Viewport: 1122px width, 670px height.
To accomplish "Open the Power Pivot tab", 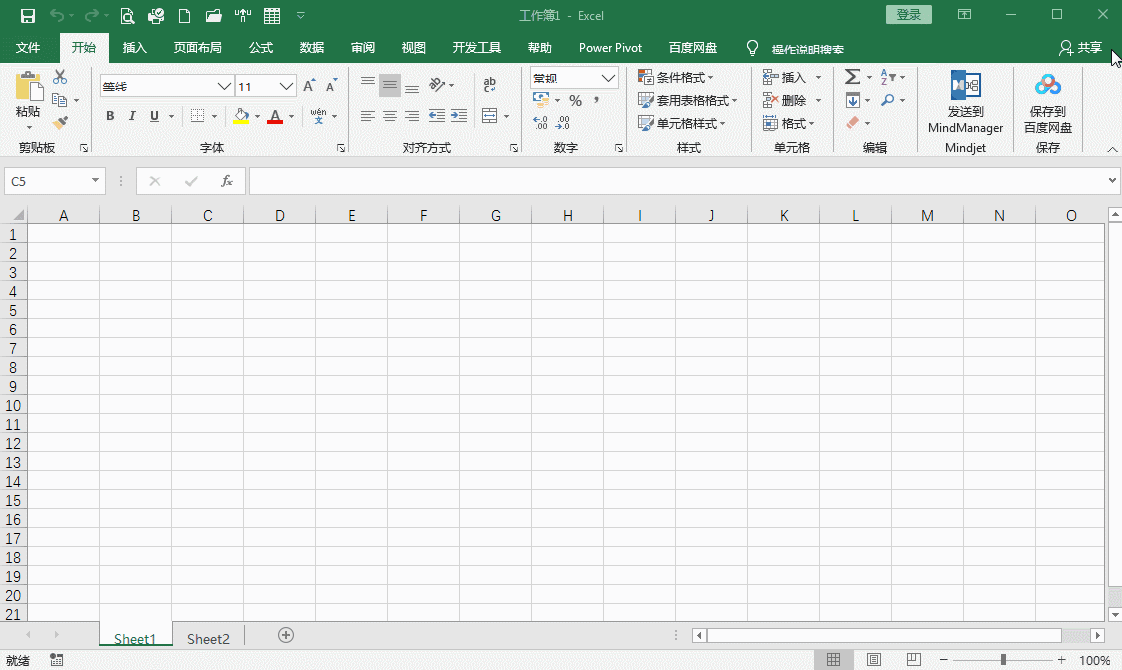I will coord(610,48).
